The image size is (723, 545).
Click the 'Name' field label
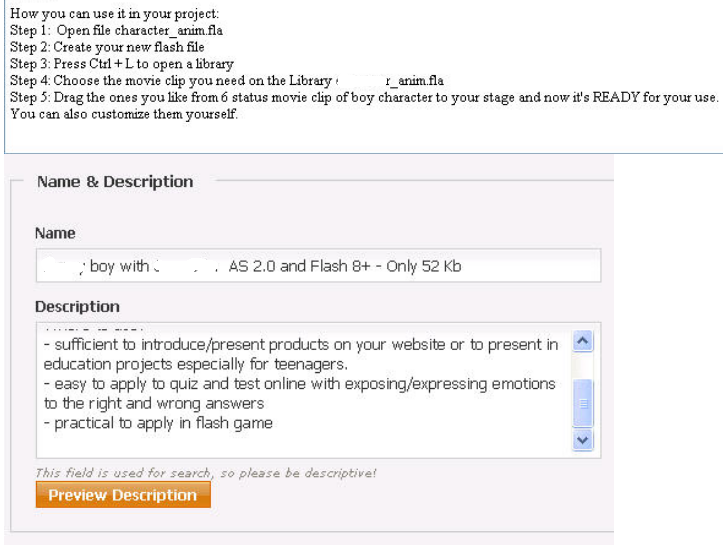[55, 233]
